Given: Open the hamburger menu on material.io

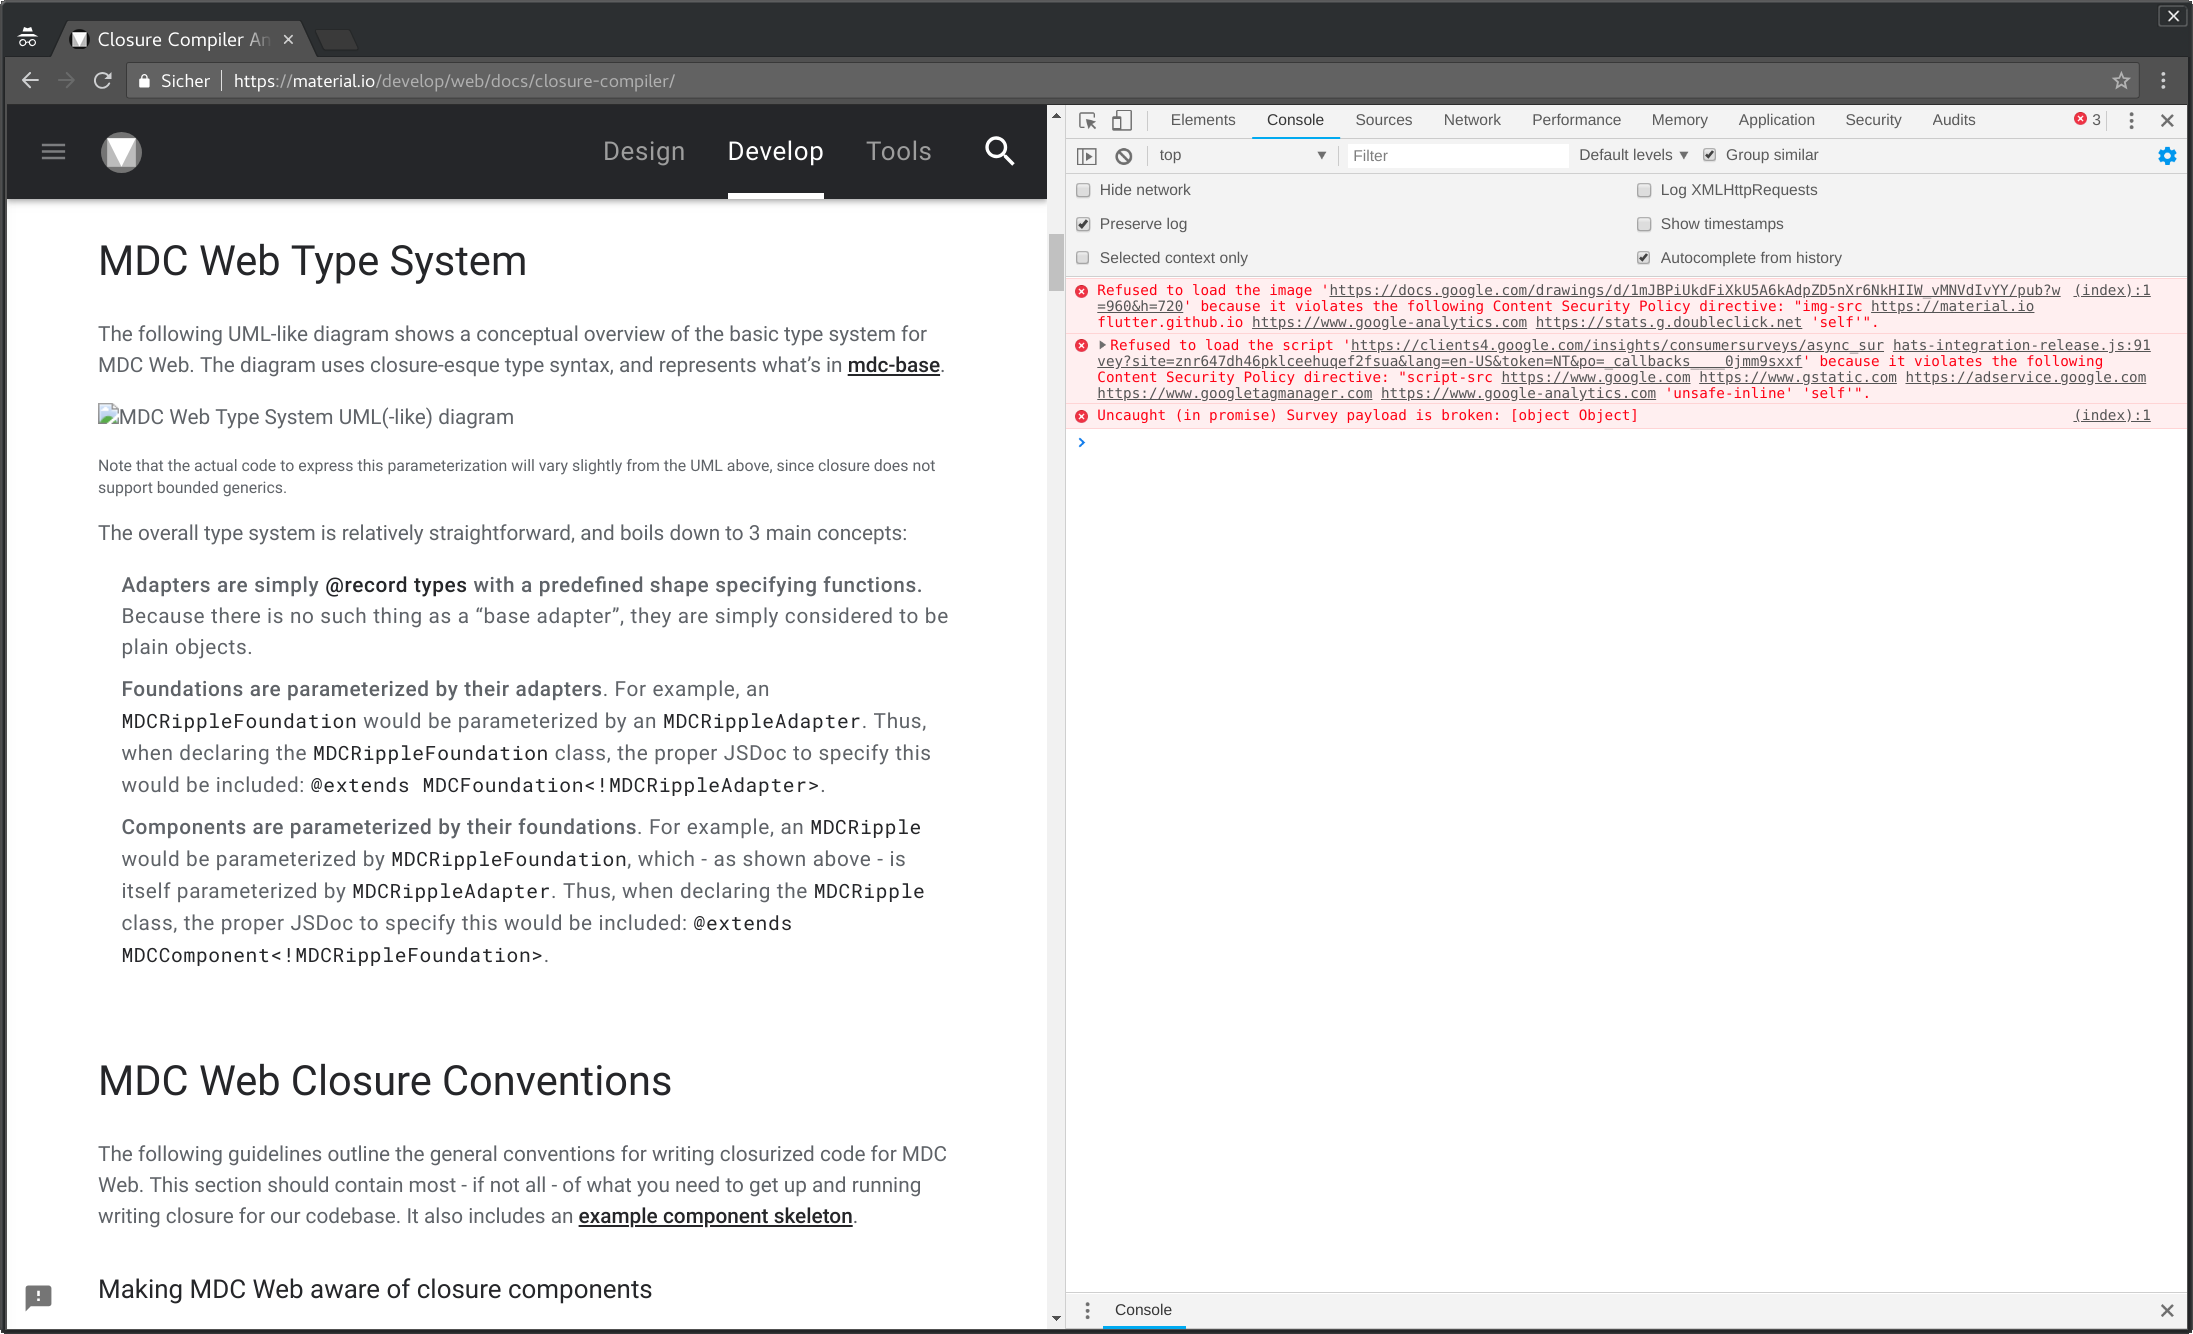Looking at the screenshot, I should point(53,151).
